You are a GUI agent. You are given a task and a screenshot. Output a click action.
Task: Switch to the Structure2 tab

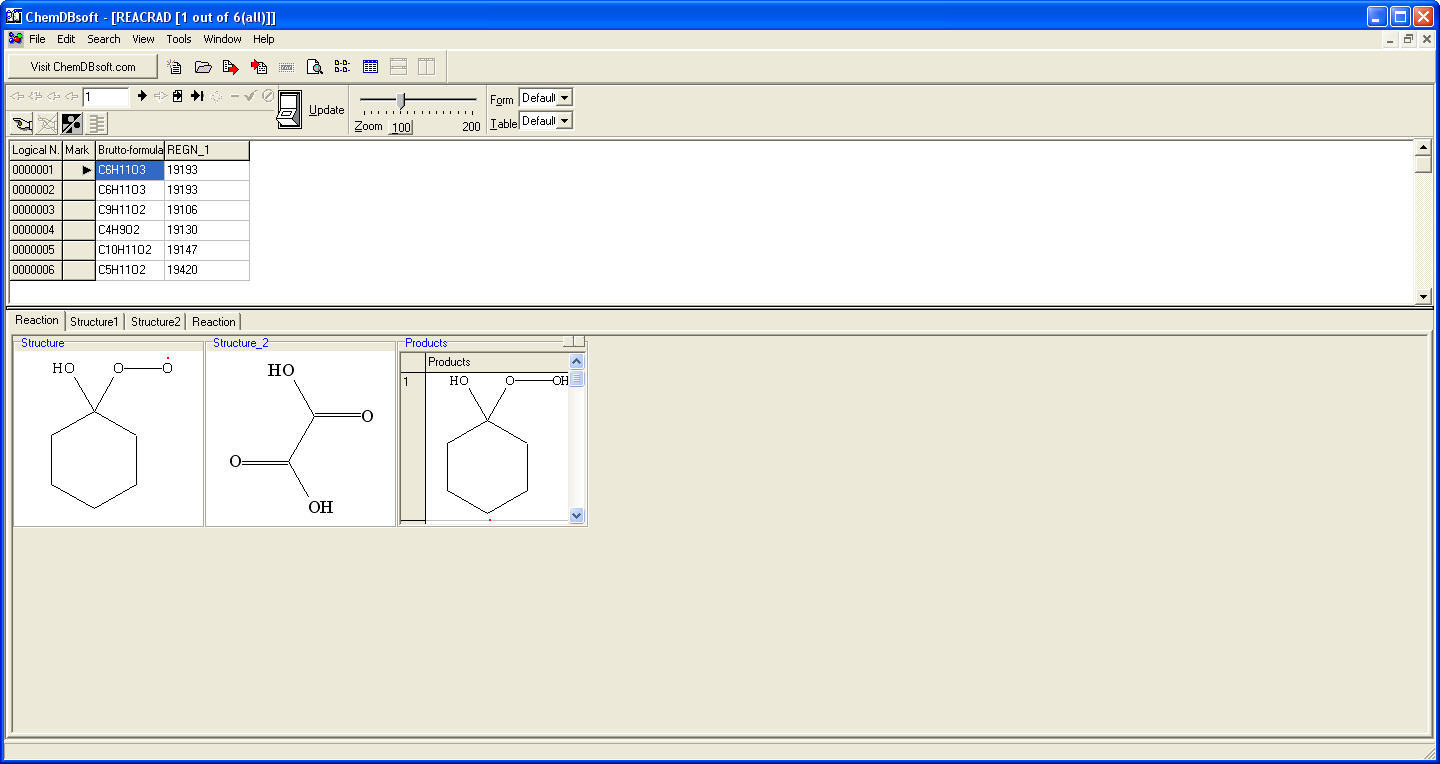click(156, 322)
